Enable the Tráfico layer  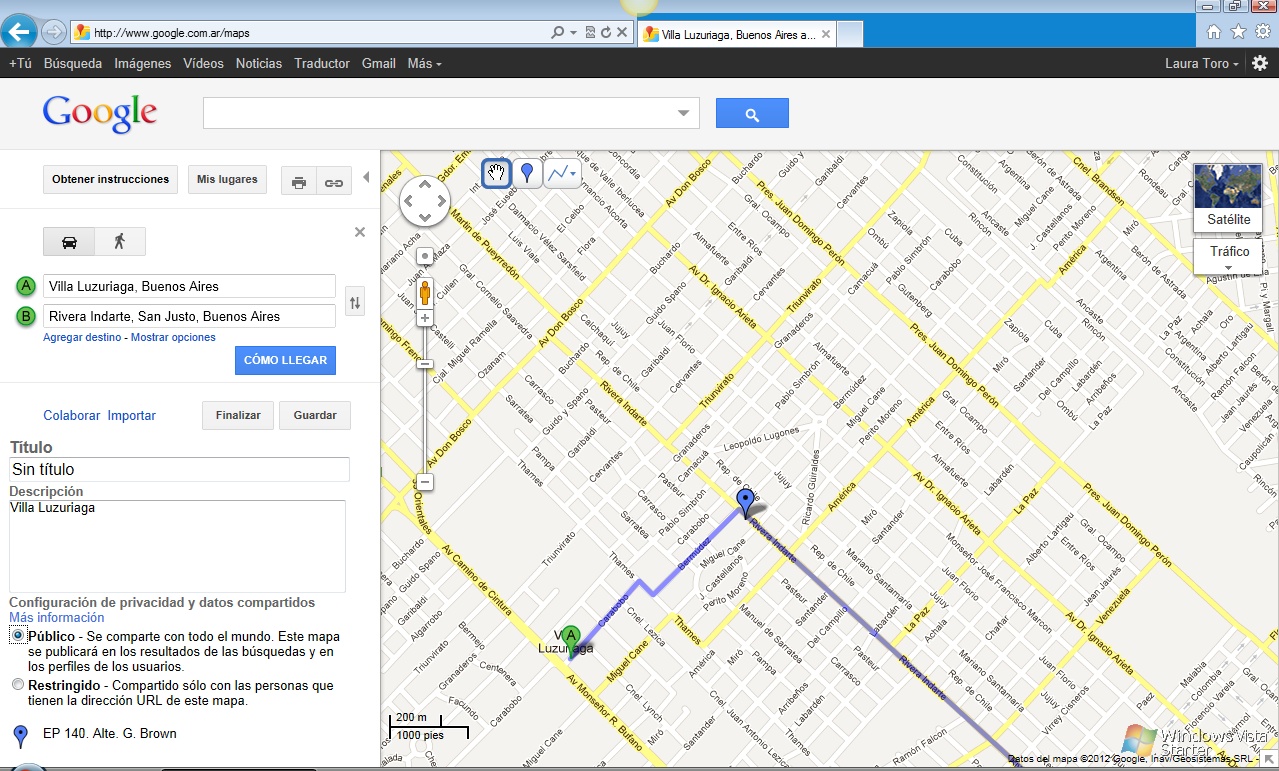pyautogui.click(x=1227, y=252)
